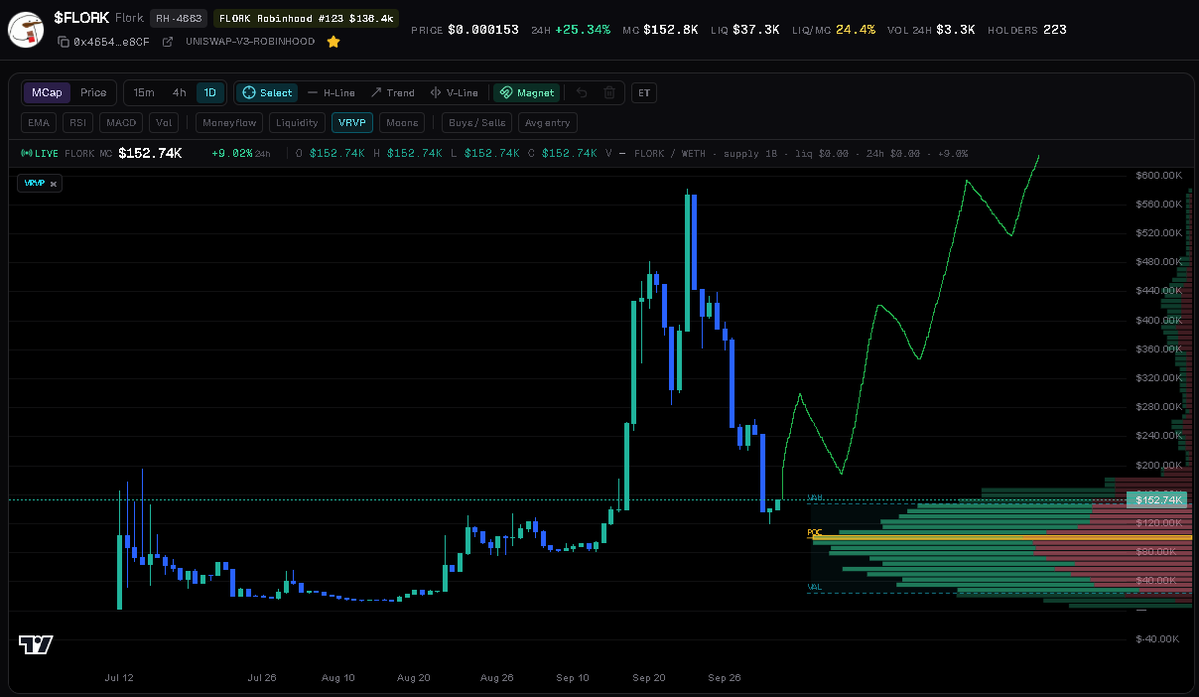Toggle the Vol indicator
1199x697 pixels.
[x=164, y=122]
